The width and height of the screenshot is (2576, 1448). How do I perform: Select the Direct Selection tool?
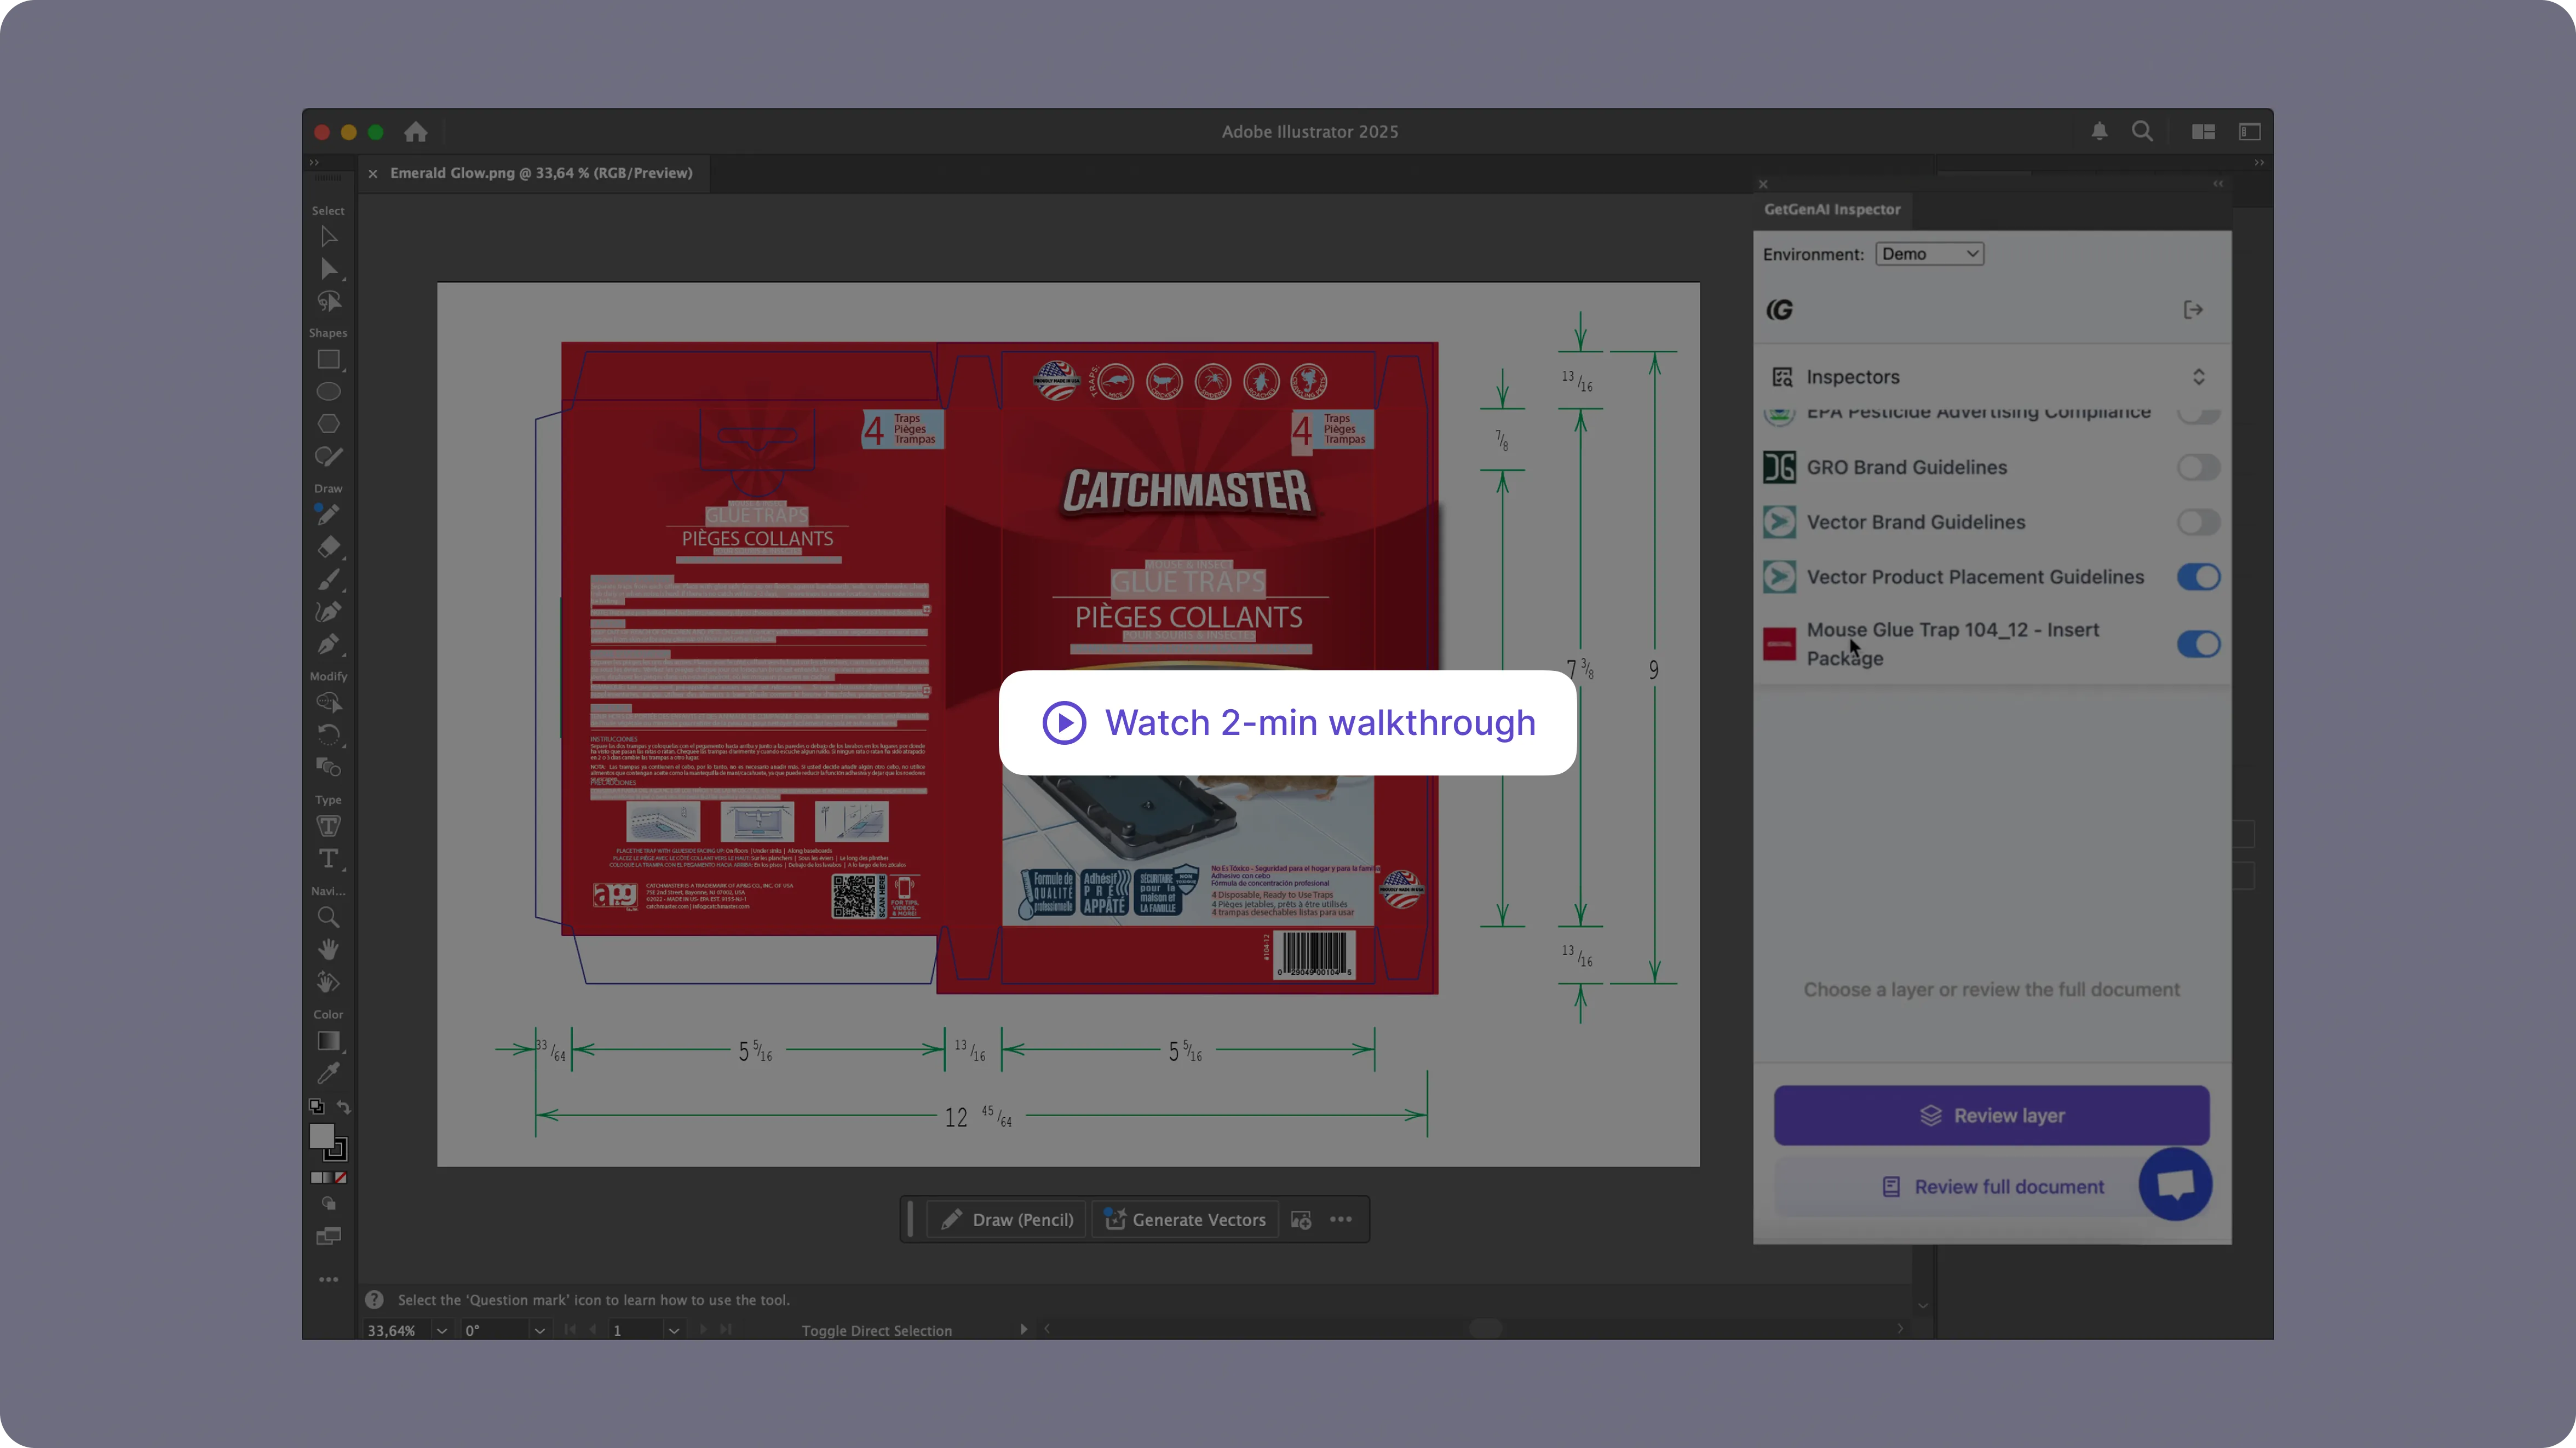pos(328,269)
